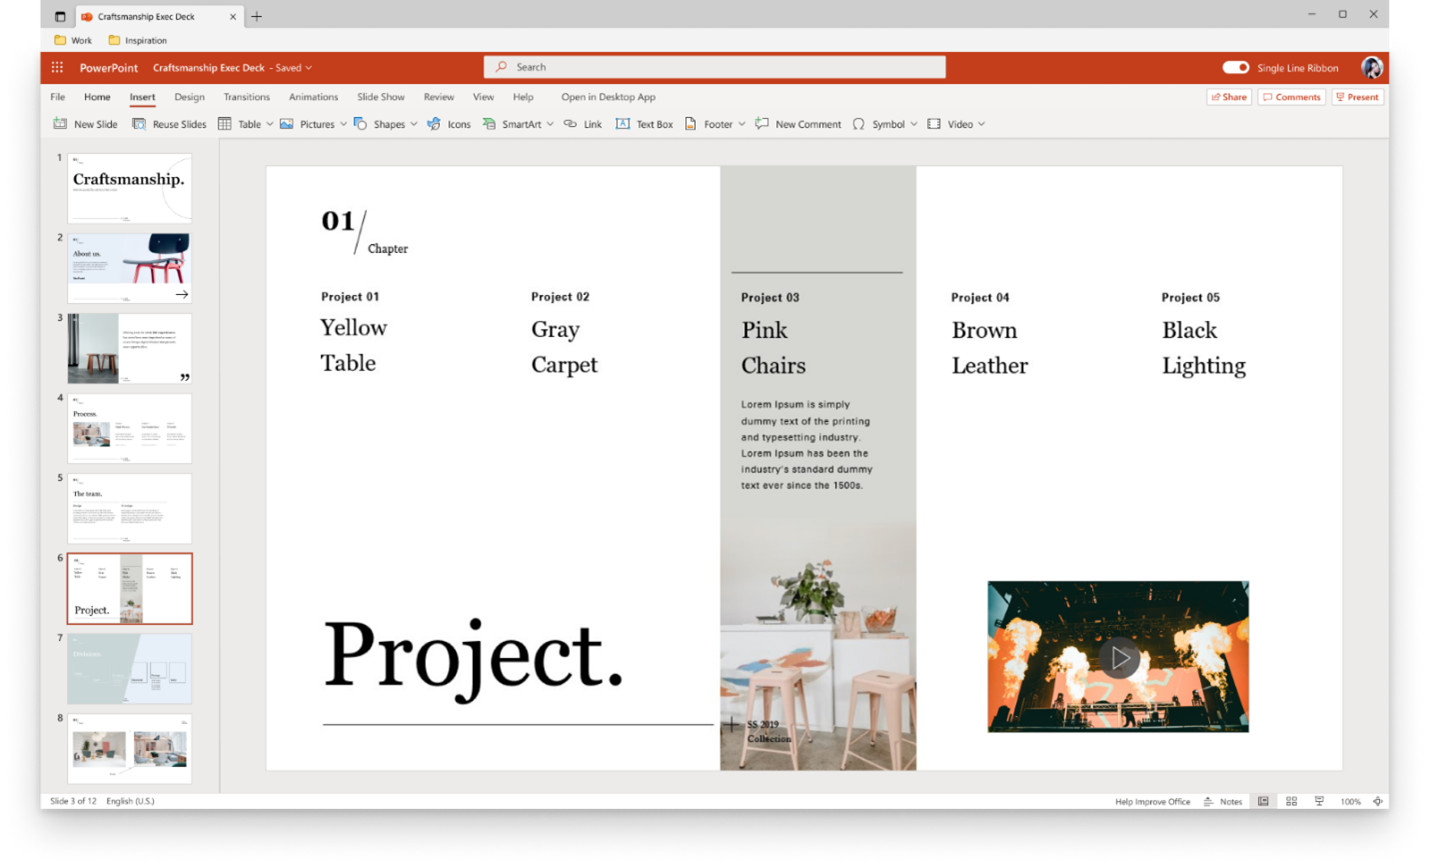Viewport: 1430px width, 868px height.
Task: Open a new browser tab
Action: pyautogui.click(x=257, y=16)
